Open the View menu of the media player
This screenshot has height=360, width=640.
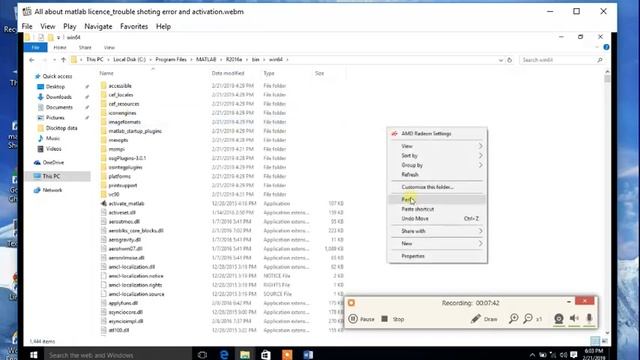click(48, 27)
